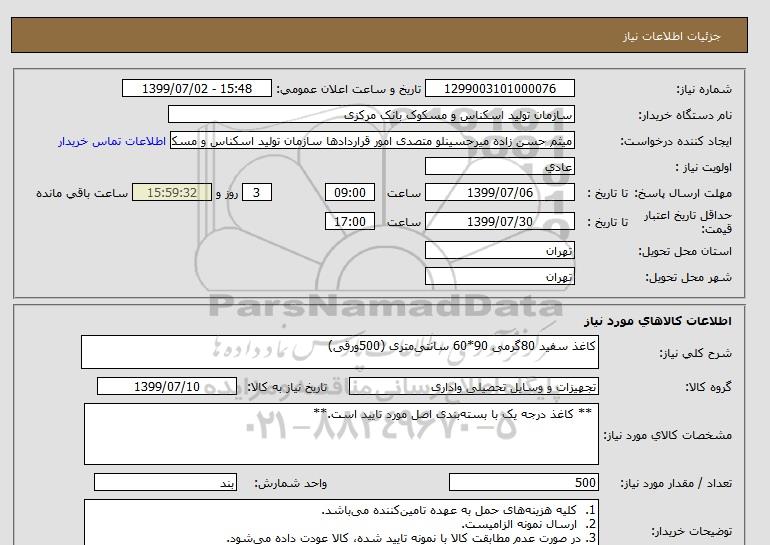Select the delivery province field تهران

499,250
